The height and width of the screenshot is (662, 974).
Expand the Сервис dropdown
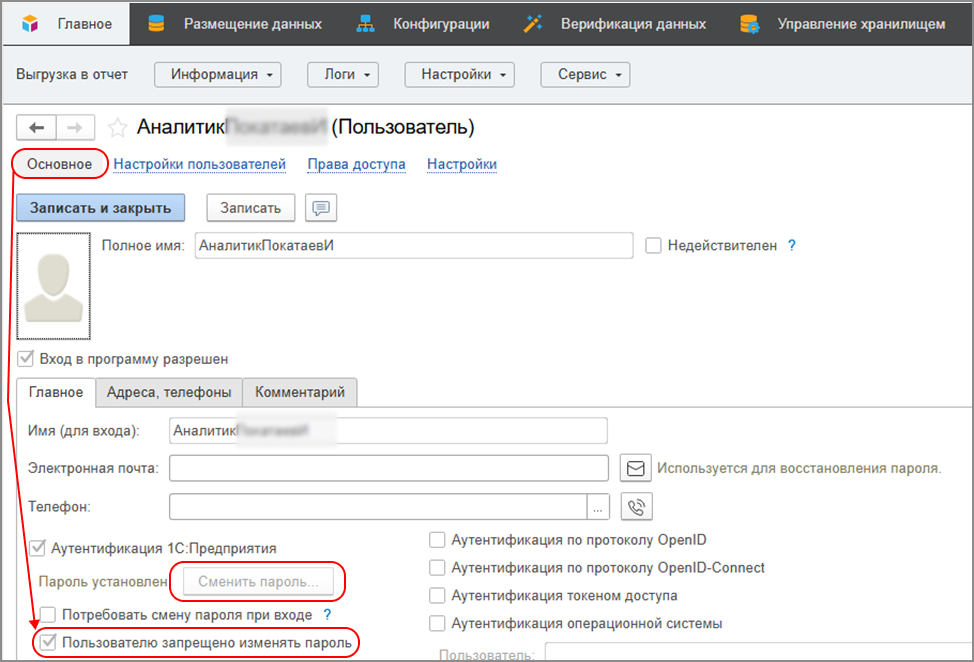click(x=585, y=74)
